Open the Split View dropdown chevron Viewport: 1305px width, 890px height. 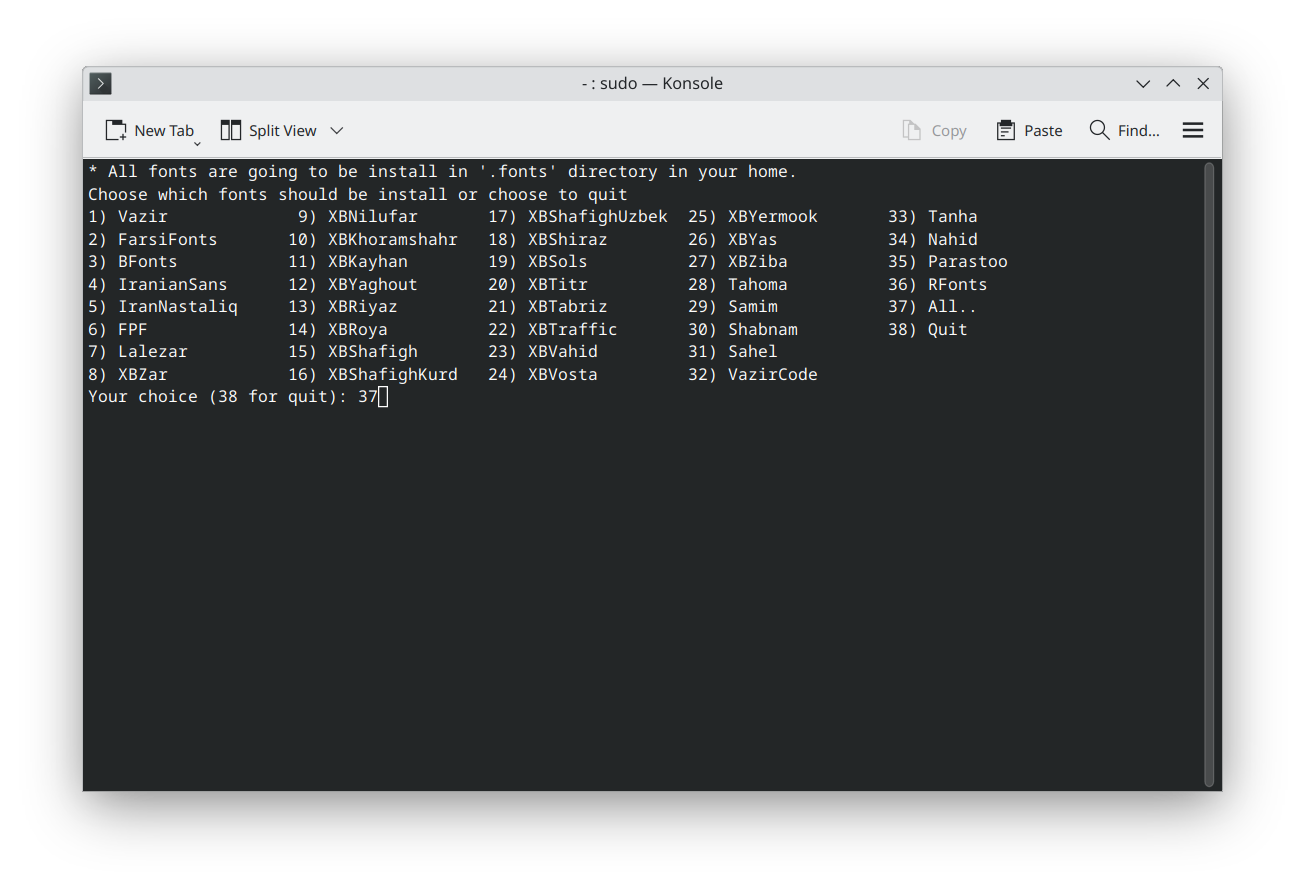tap(337, 131)
